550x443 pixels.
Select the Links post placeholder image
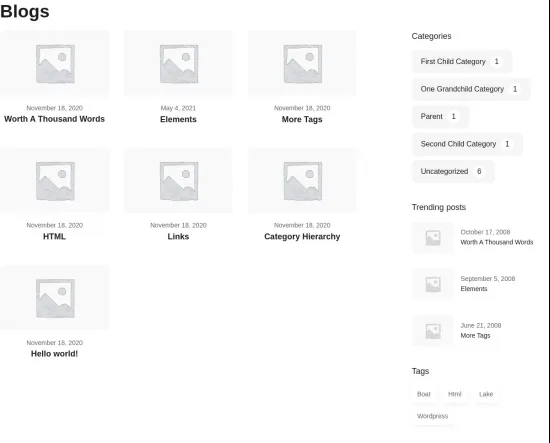click(x=178, y=181)
